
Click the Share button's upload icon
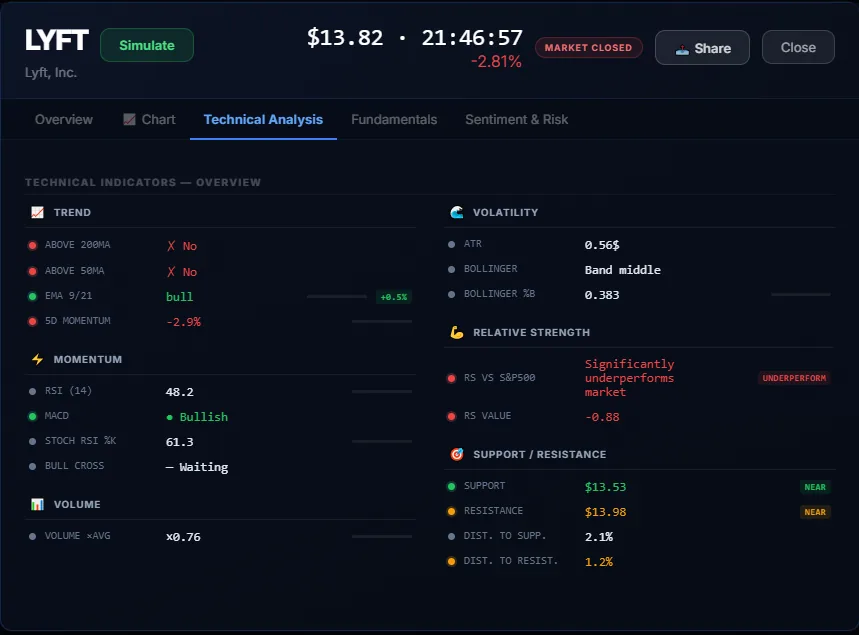click(682, 50)
